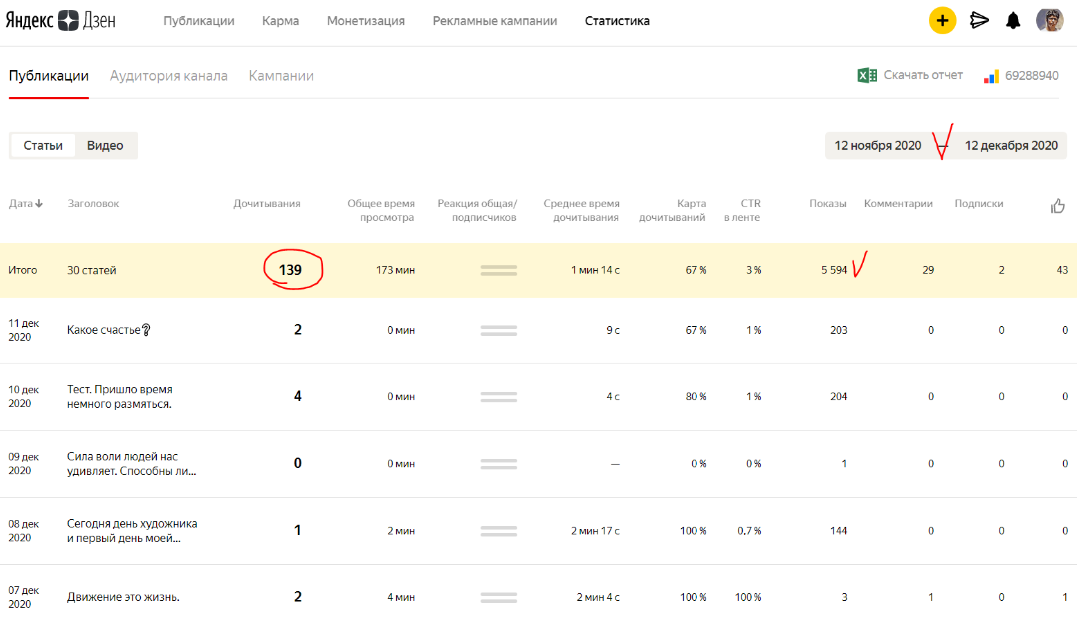The height and width of the screenshot is (621, 1077).
Task: Click the Metrika counter chart icon
Action: point(991,76)
